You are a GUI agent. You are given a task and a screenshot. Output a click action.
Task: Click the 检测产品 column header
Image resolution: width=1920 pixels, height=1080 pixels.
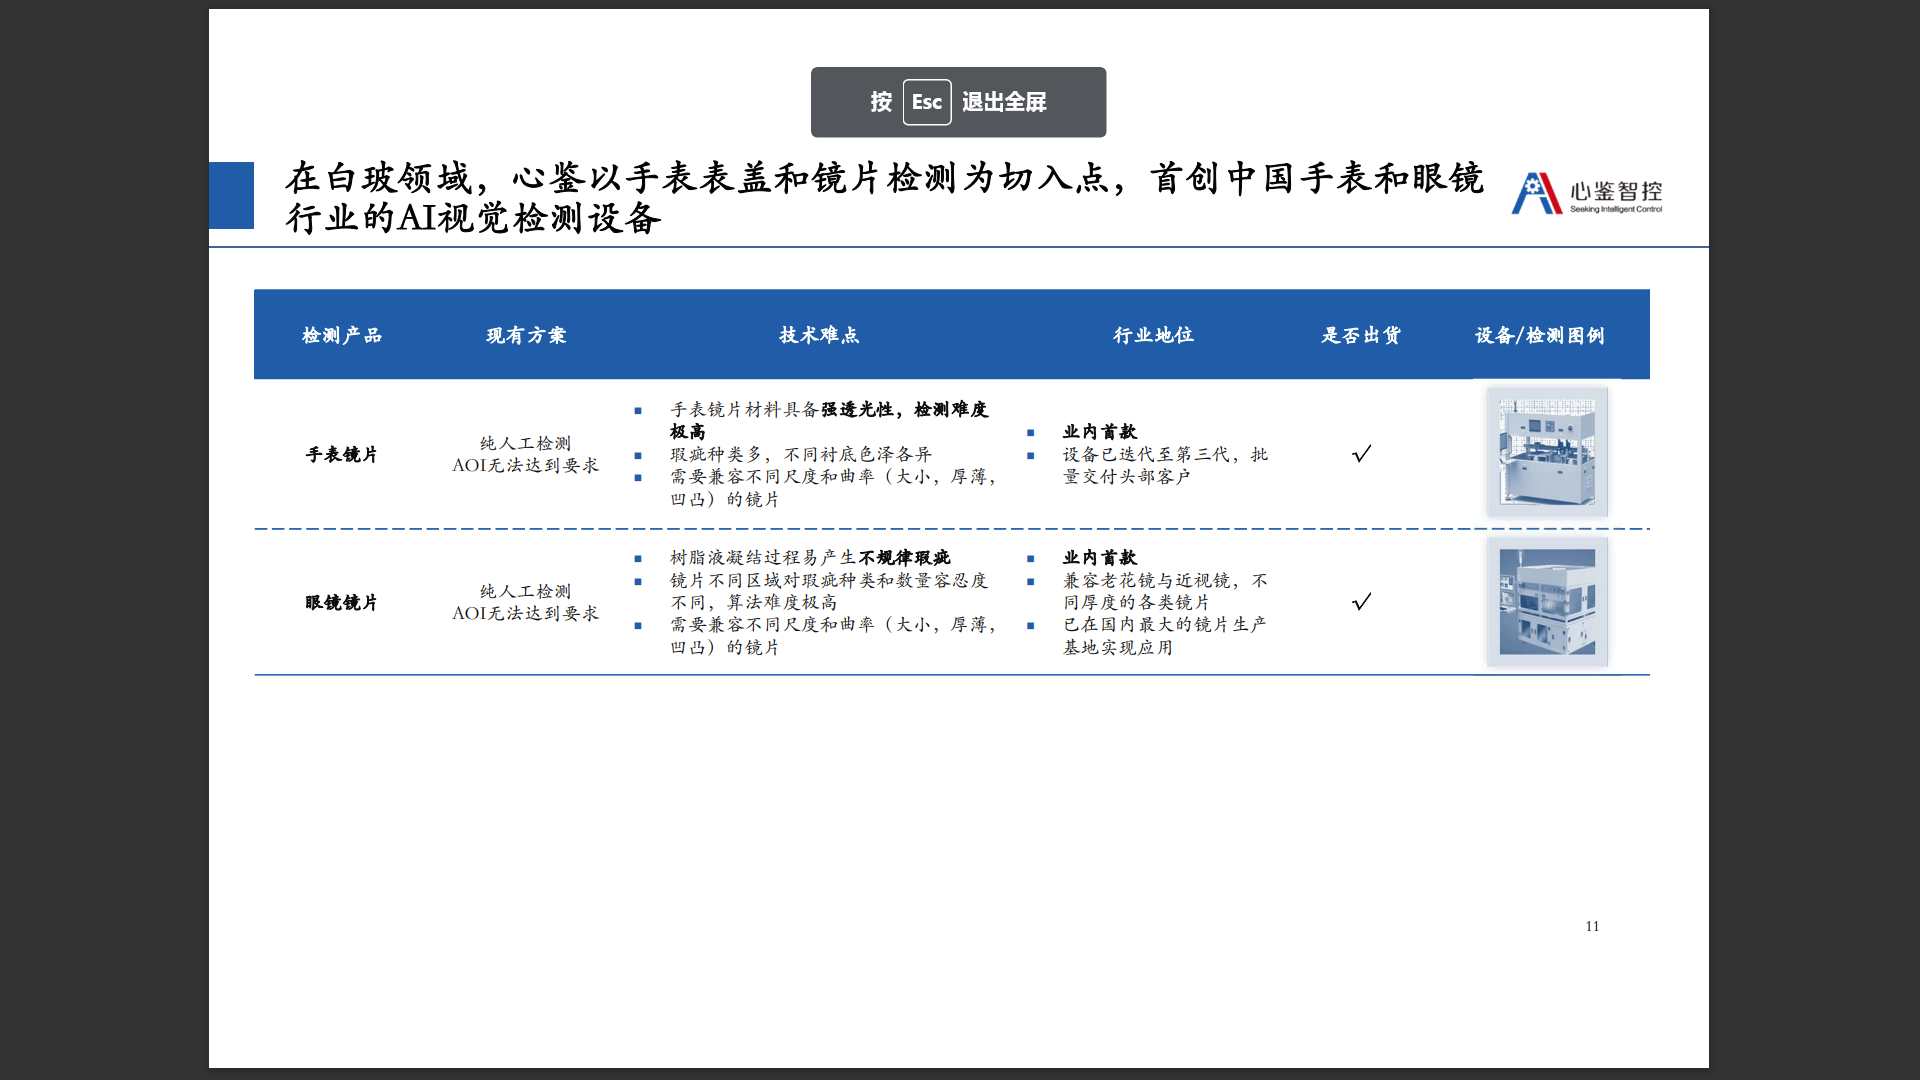[x=342, y=336]
